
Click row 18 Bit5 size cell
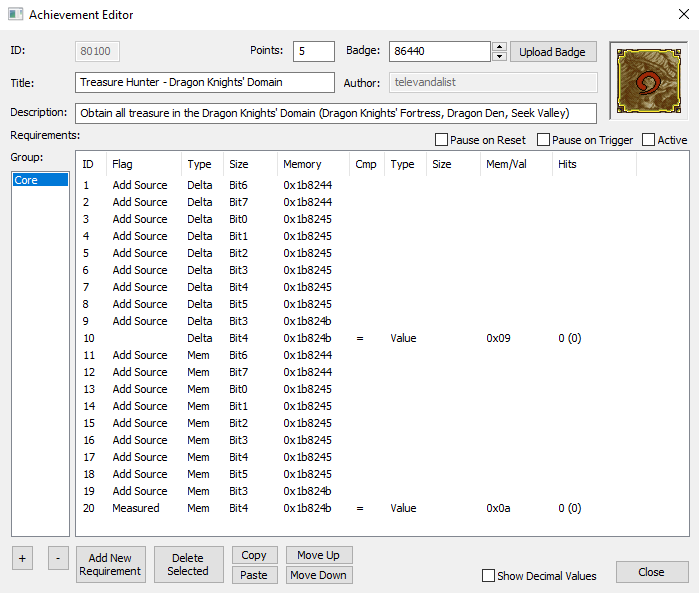pos(238,474)
